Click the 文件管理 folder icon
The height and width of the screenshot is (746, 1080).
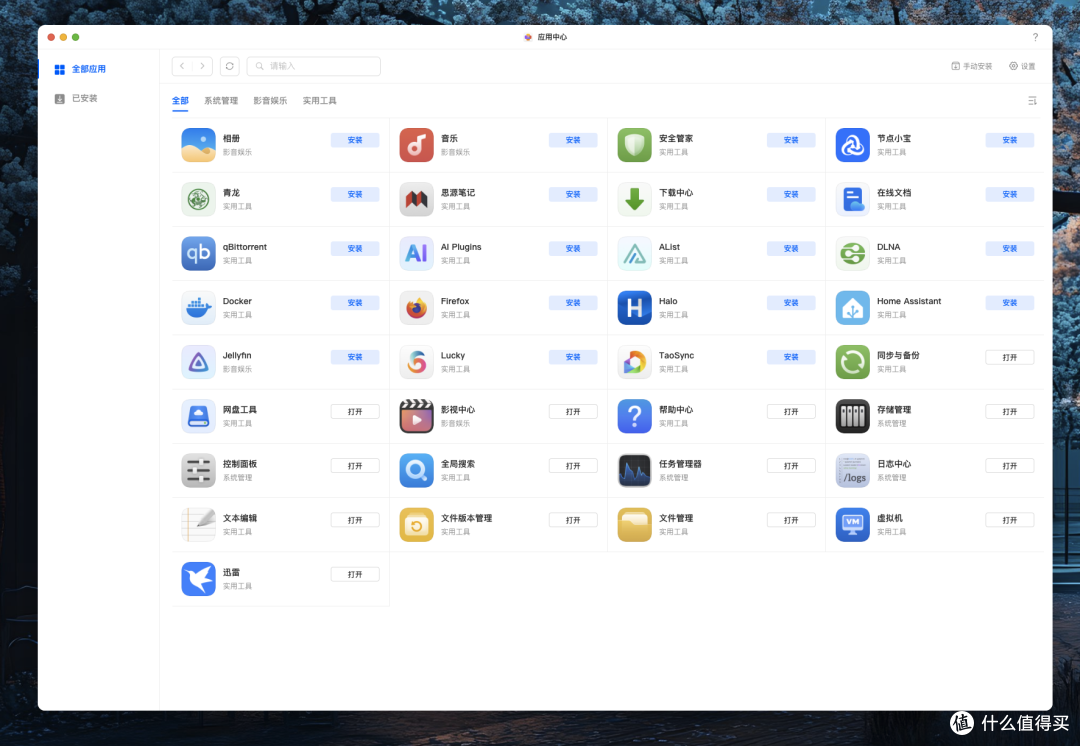pos(634,525)
